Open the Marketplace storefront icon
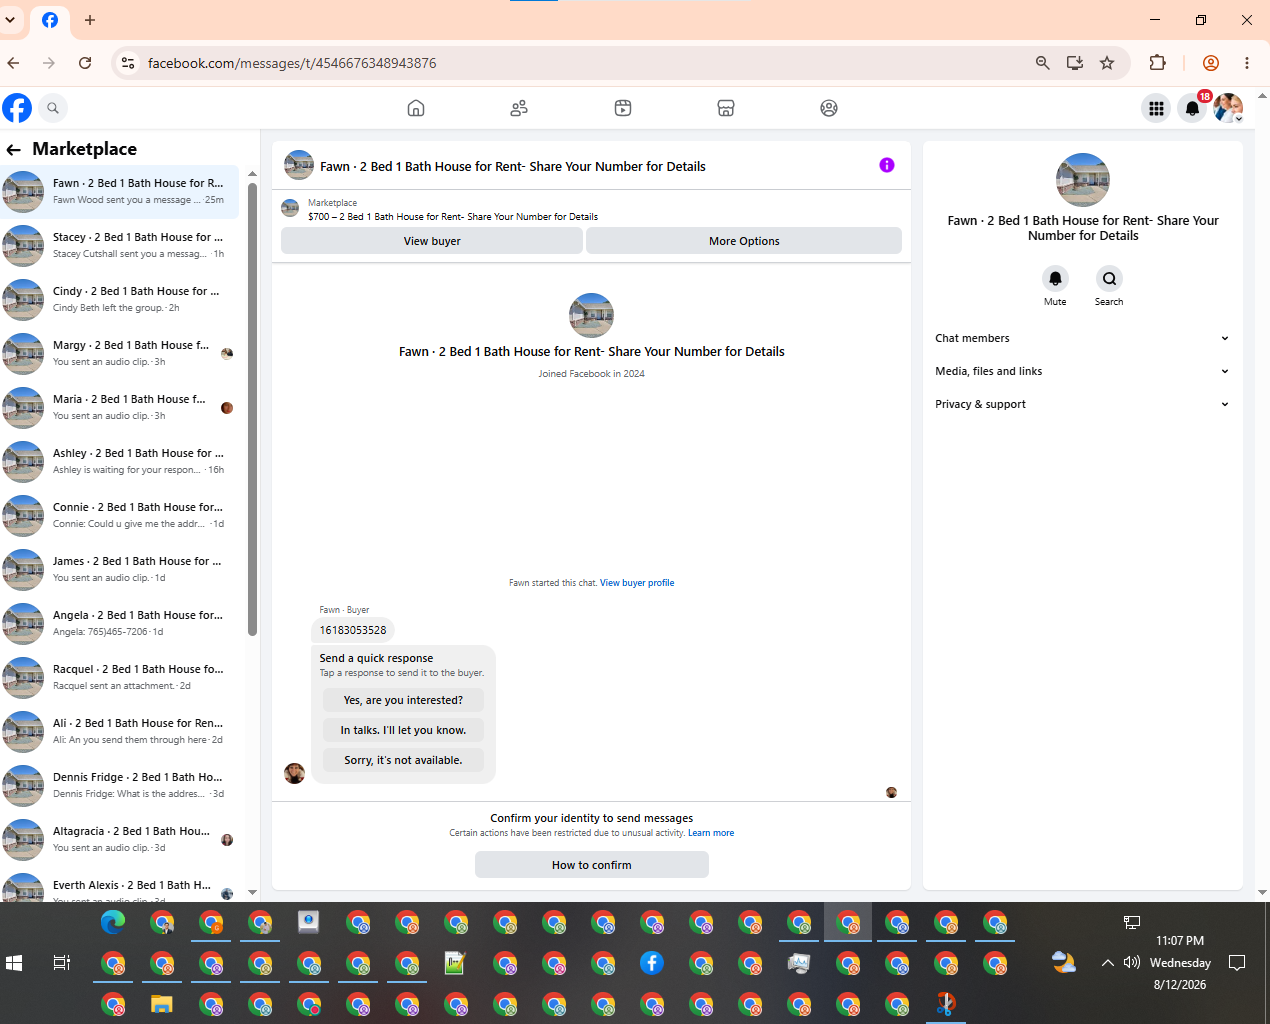Screen dimensions: 1270x1024 (x=726, y=108)
